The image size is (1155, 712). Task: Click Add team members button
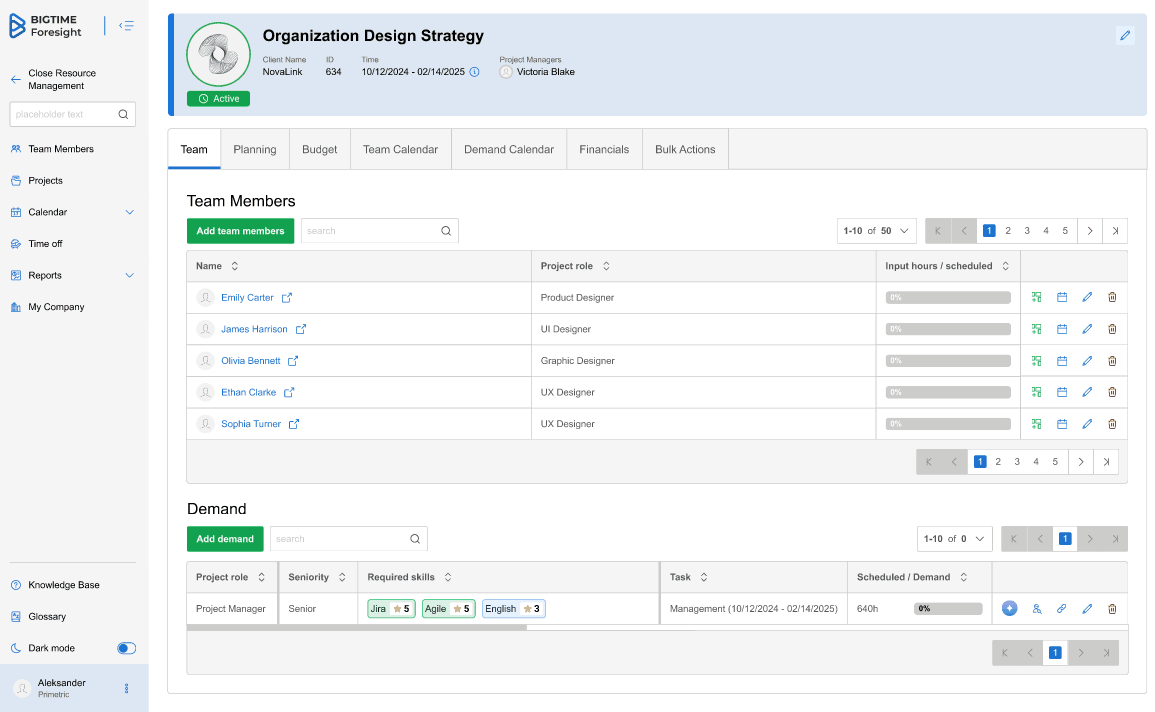coord(240,231)
